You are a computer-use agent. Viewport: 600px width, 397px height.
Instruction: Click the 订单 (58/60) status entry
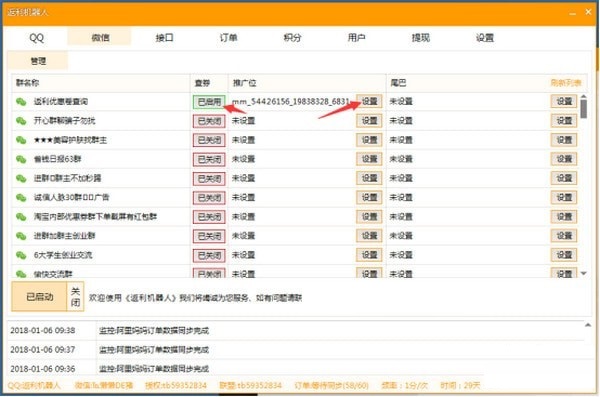click(x=331, y=385)
